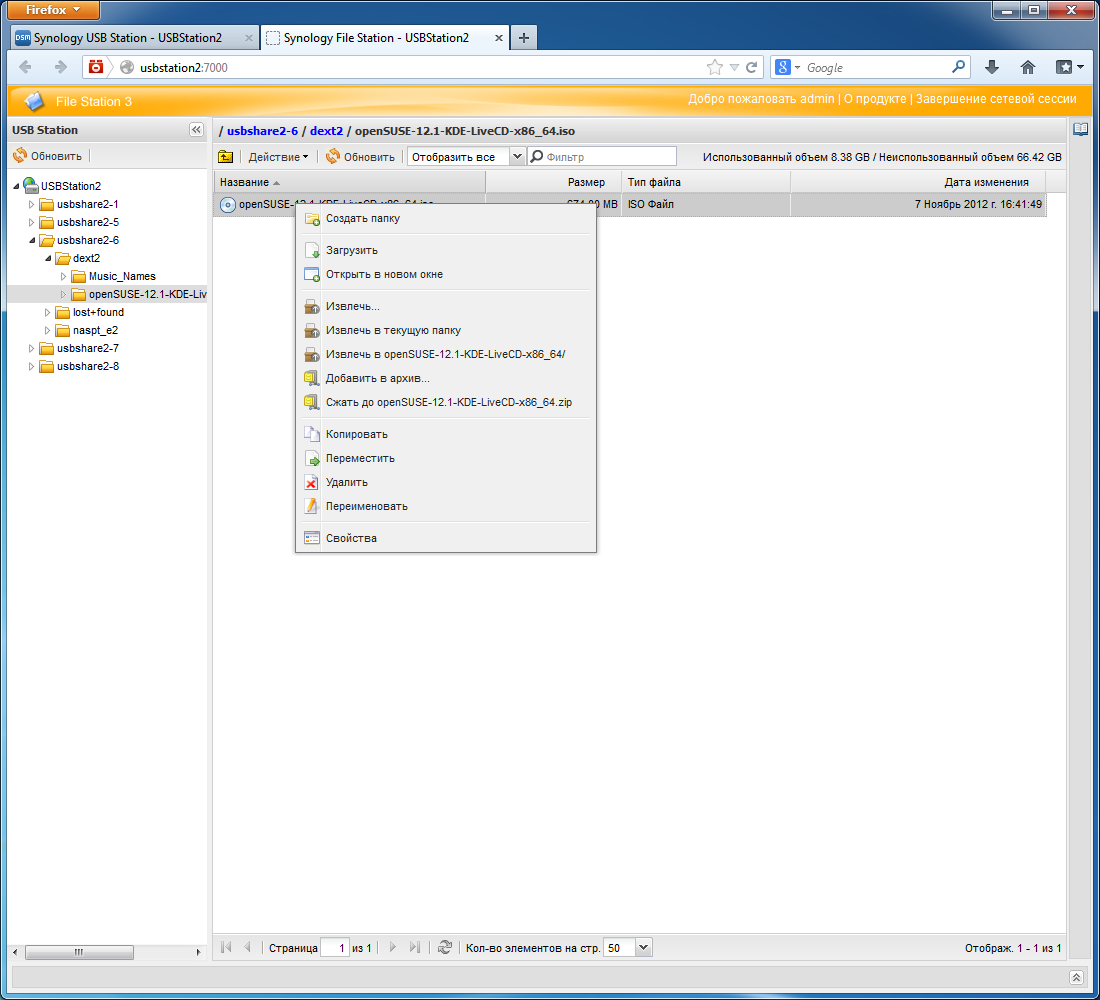Select the naspt_e2 folder in tree
Image resolution: width=1100 pixels, height=1000 pixels.
click(x=95, y=331)
